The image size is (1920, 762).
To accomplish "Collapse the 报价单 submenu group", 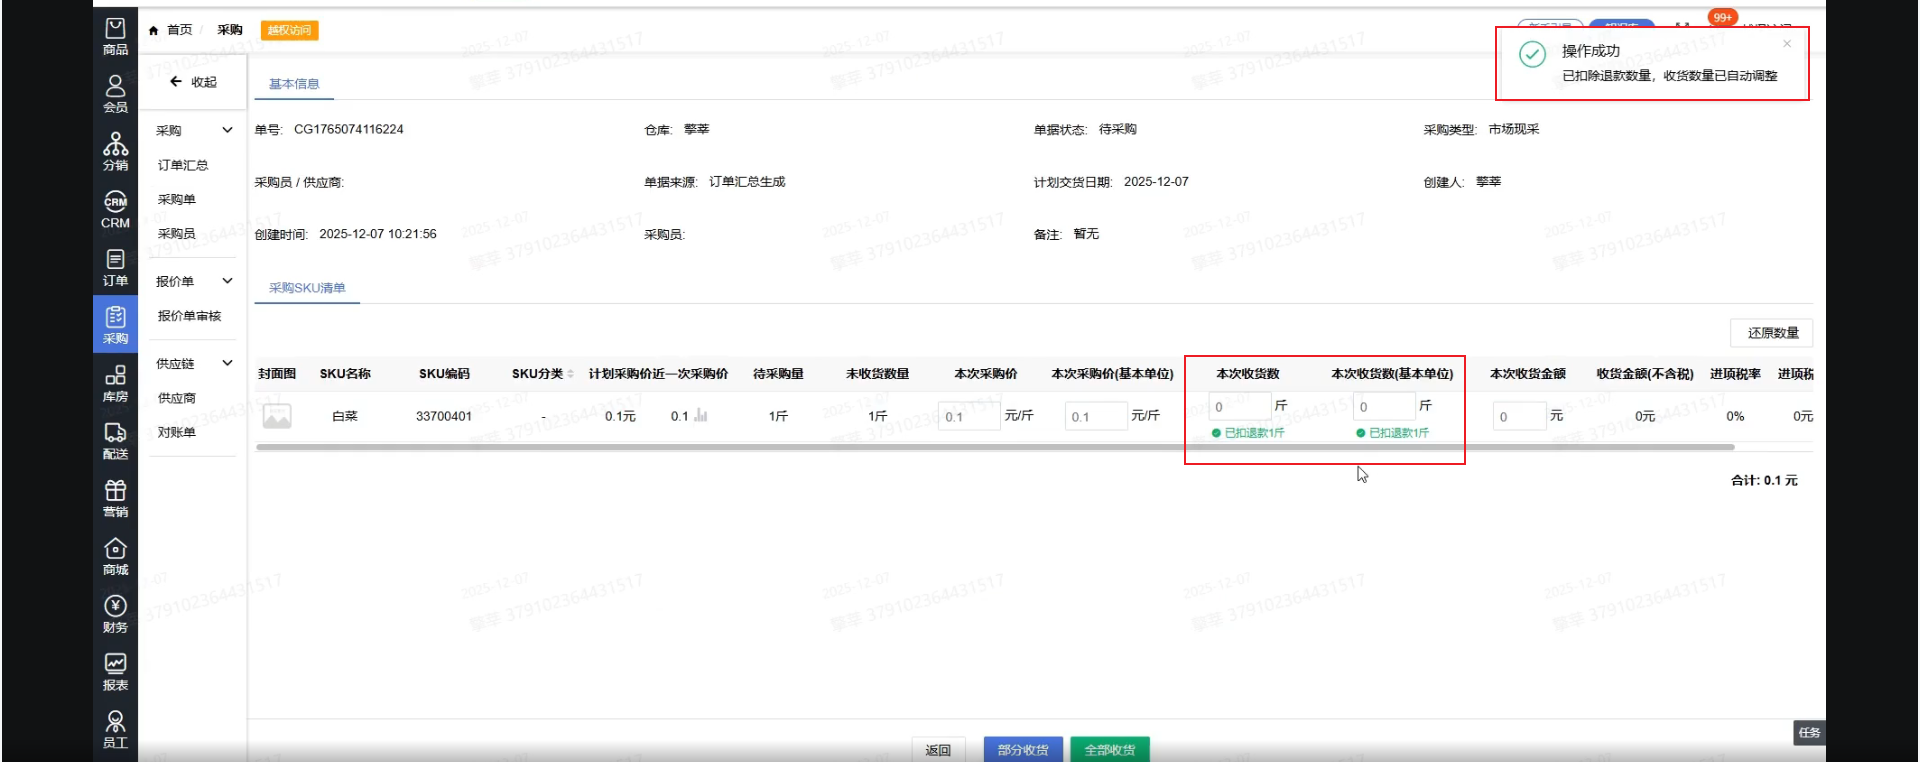I will pos(227,282).
